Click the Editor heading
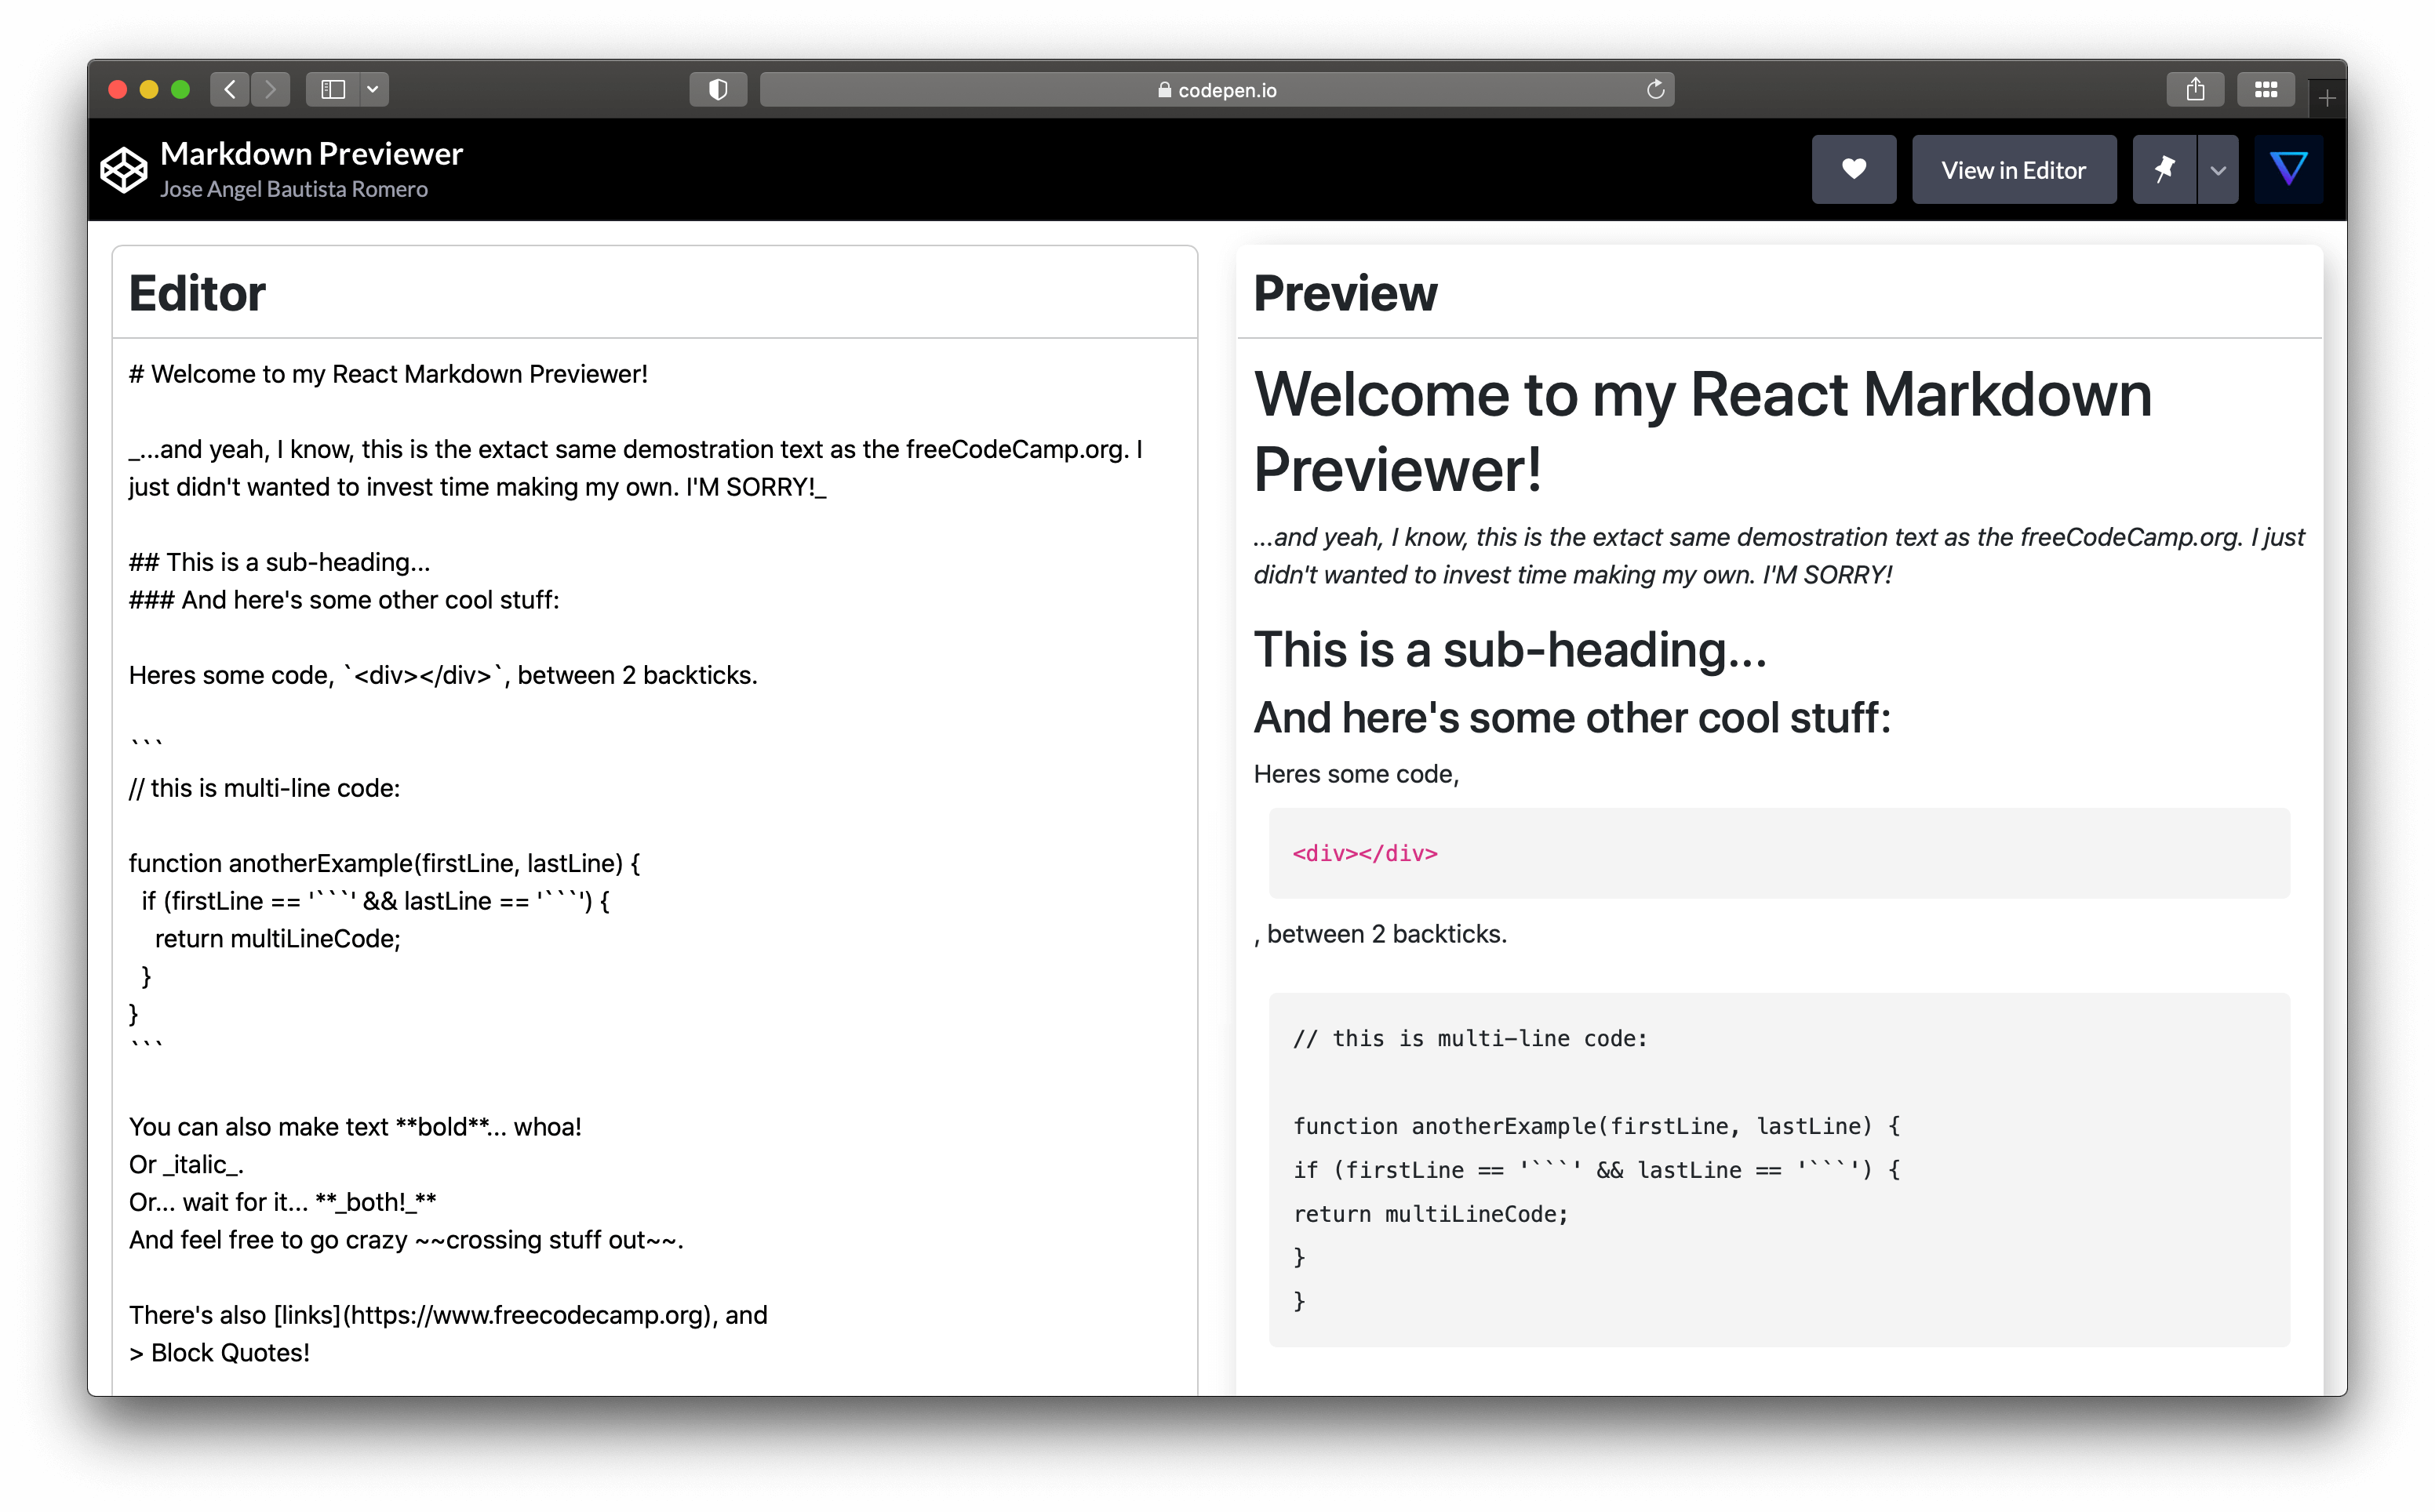Viewport: 2435px width, 1512px height. (x=197, y=293)
